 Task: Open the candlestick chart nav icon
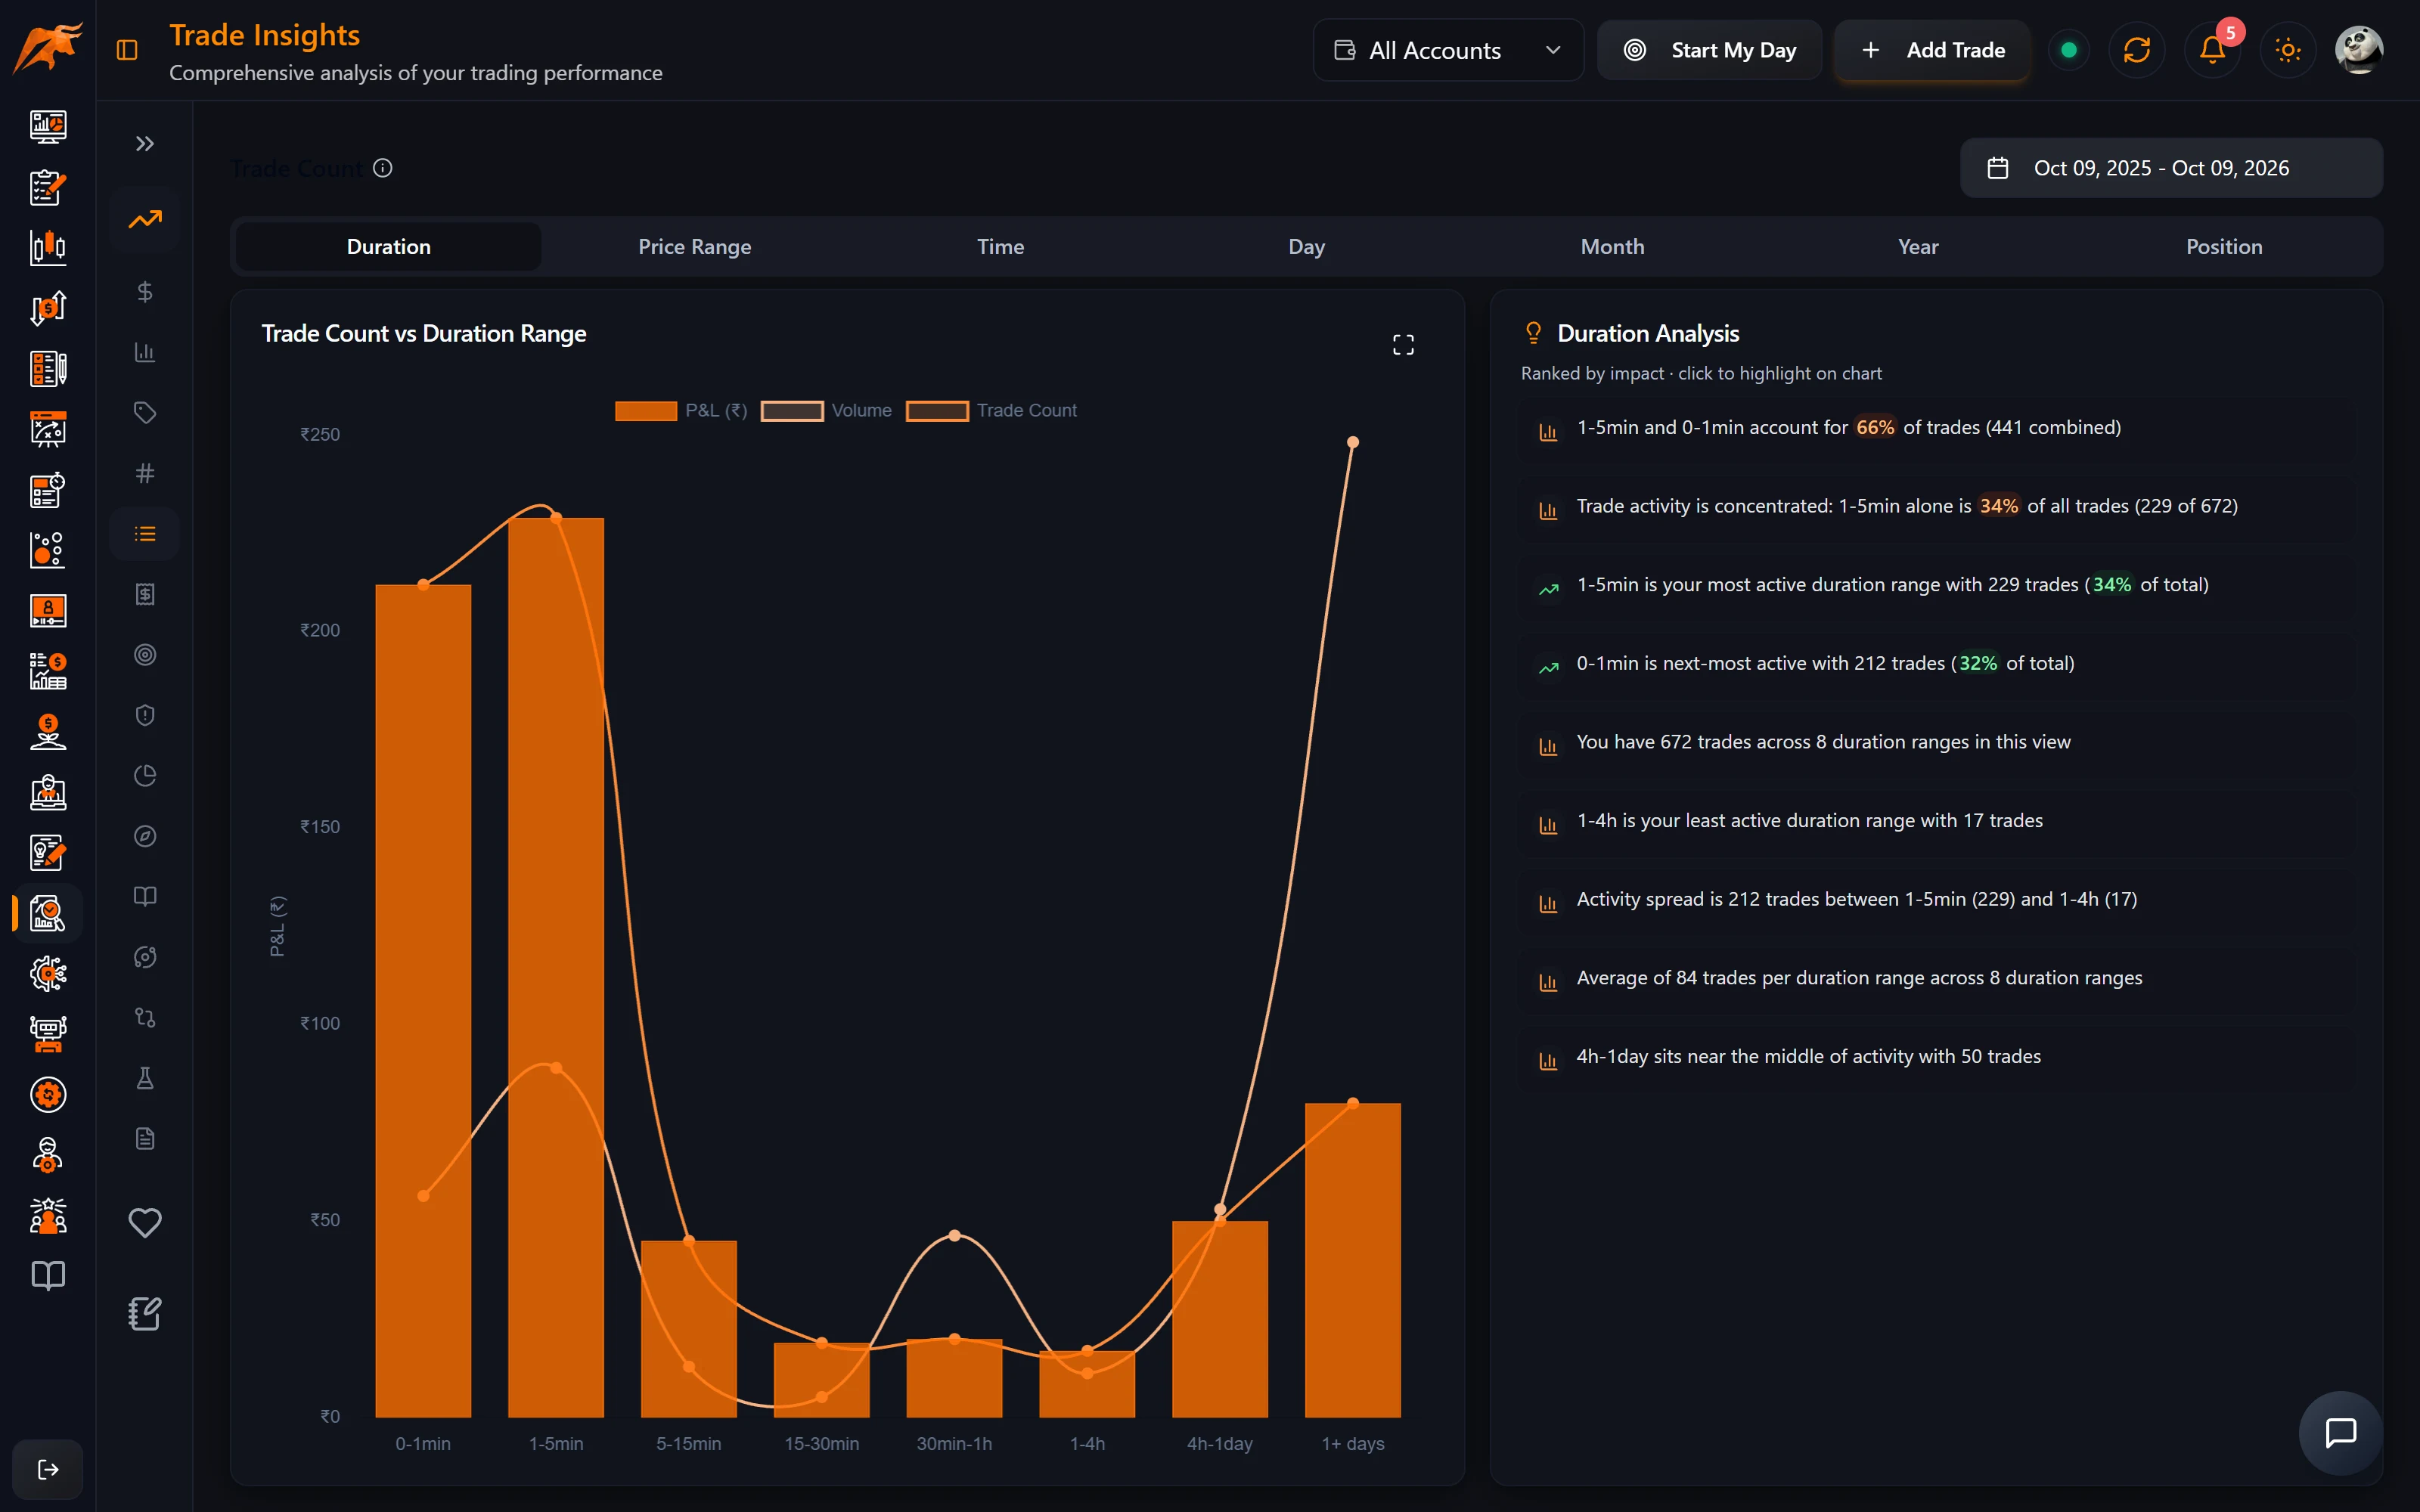point(48,247)
